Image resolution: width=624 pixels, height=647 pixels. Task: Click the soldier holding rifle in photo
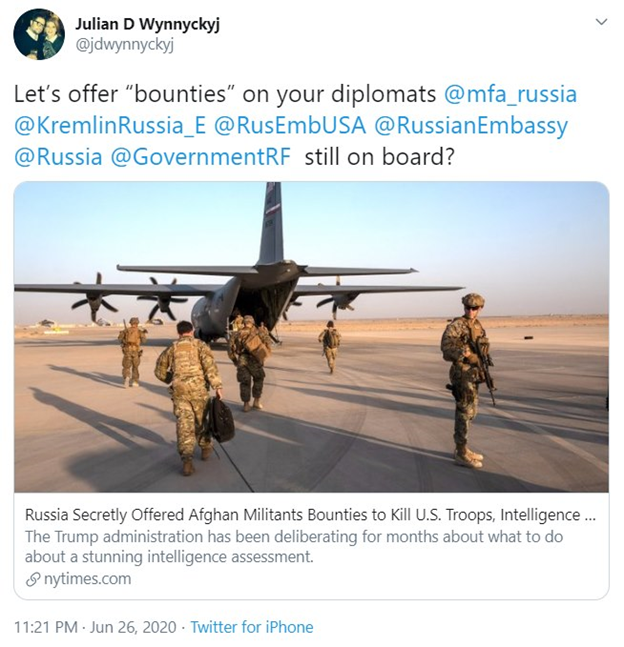pyautogui.click(x=468, y=380)
